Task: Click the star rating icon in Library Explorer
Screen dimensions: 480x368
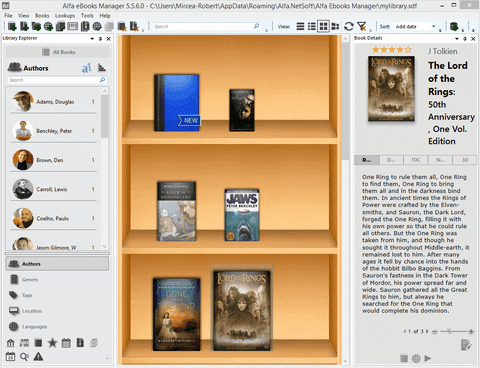Action: click(x=52, y=343)
